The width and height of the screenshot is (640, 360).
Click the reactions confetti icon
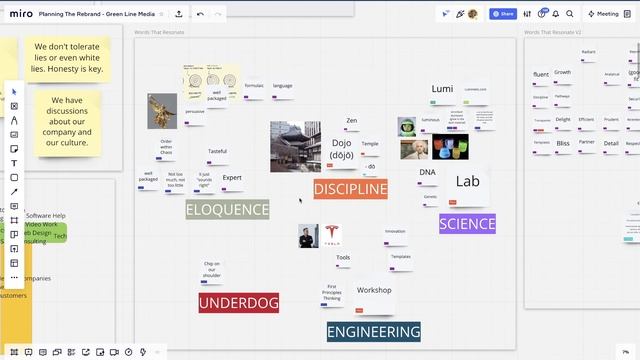click(x=460, y=14)
